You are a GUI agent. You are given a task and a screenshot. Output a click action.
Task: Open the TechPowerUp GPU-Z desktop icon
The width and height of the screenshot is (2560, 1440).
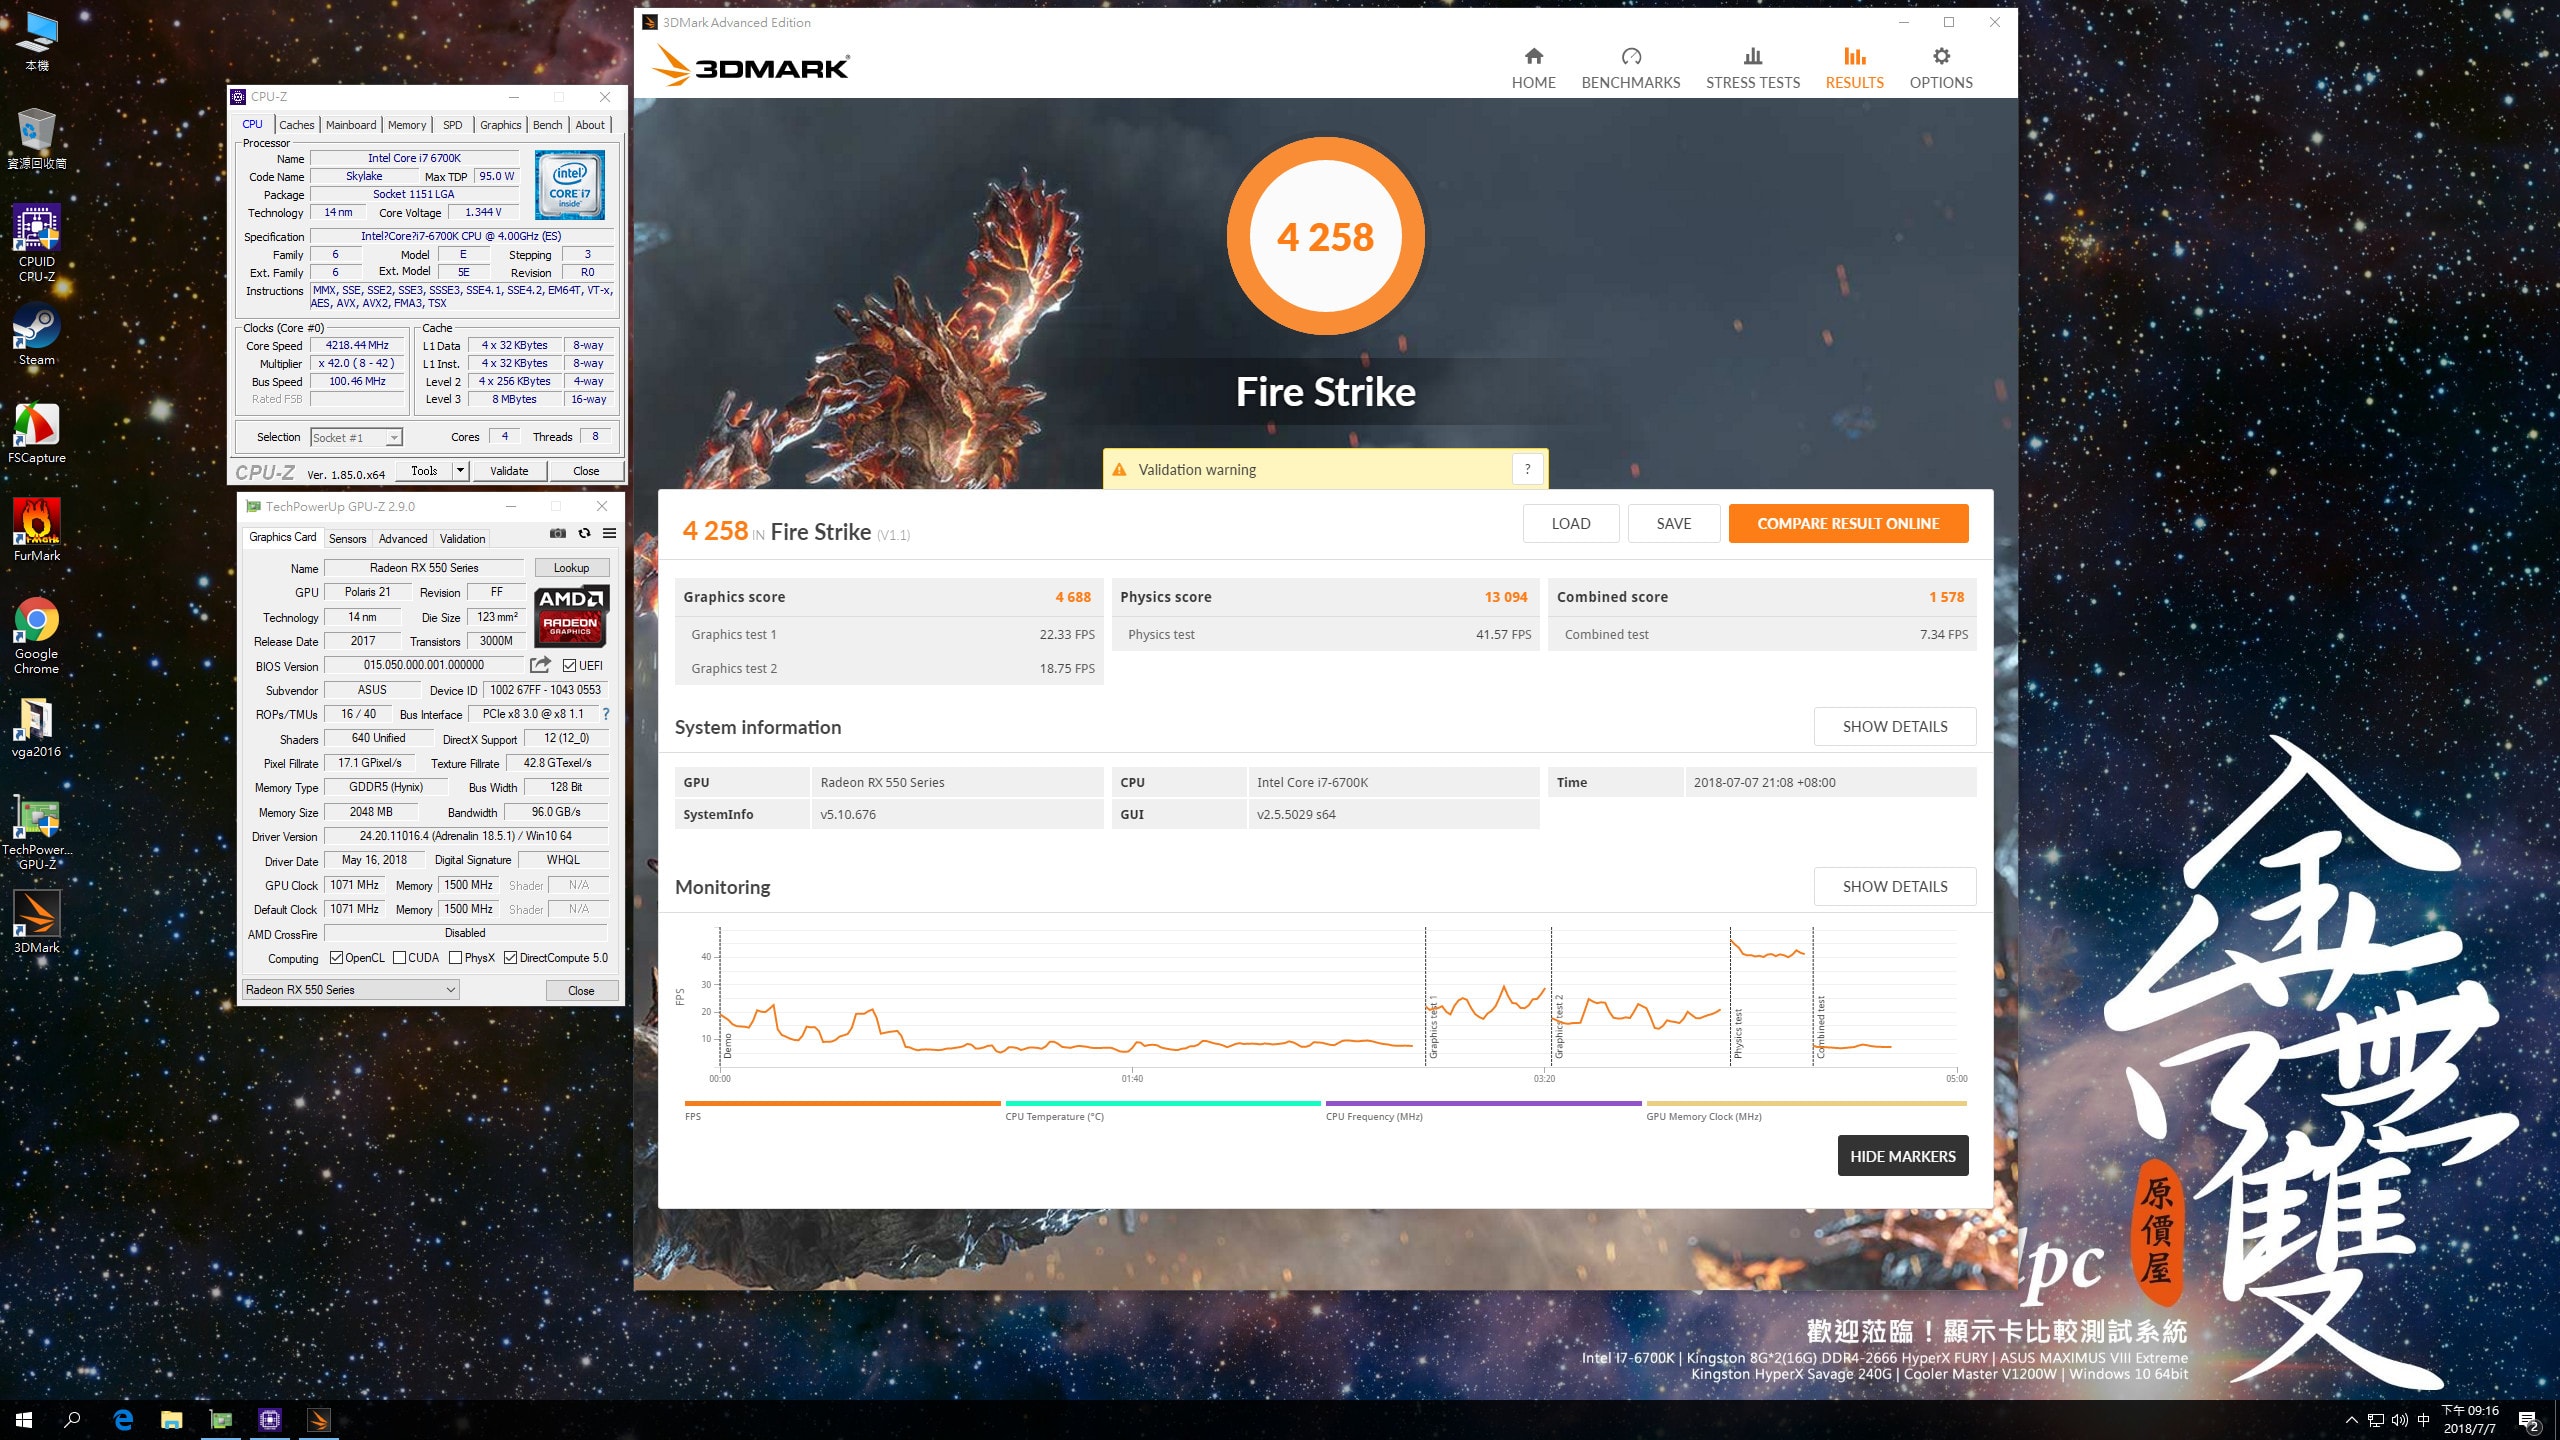click(37, 834)
